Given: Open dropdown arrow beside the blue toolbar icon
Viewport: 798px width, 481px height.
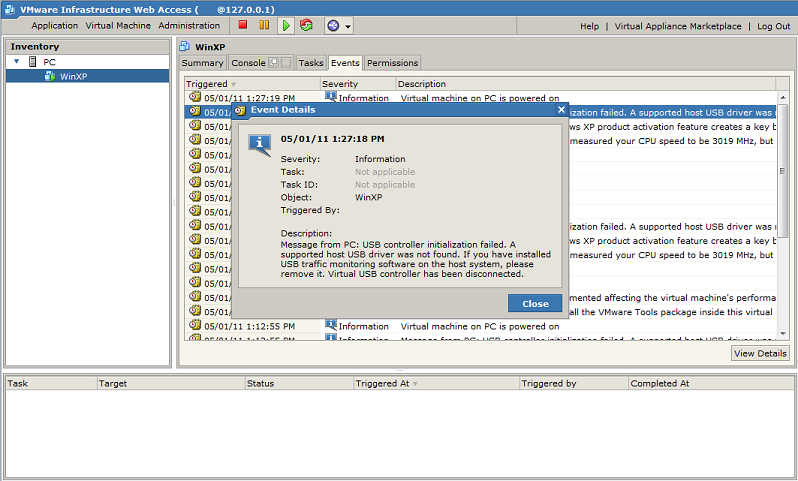Looking at the screenshot, I should click(347, 26).
